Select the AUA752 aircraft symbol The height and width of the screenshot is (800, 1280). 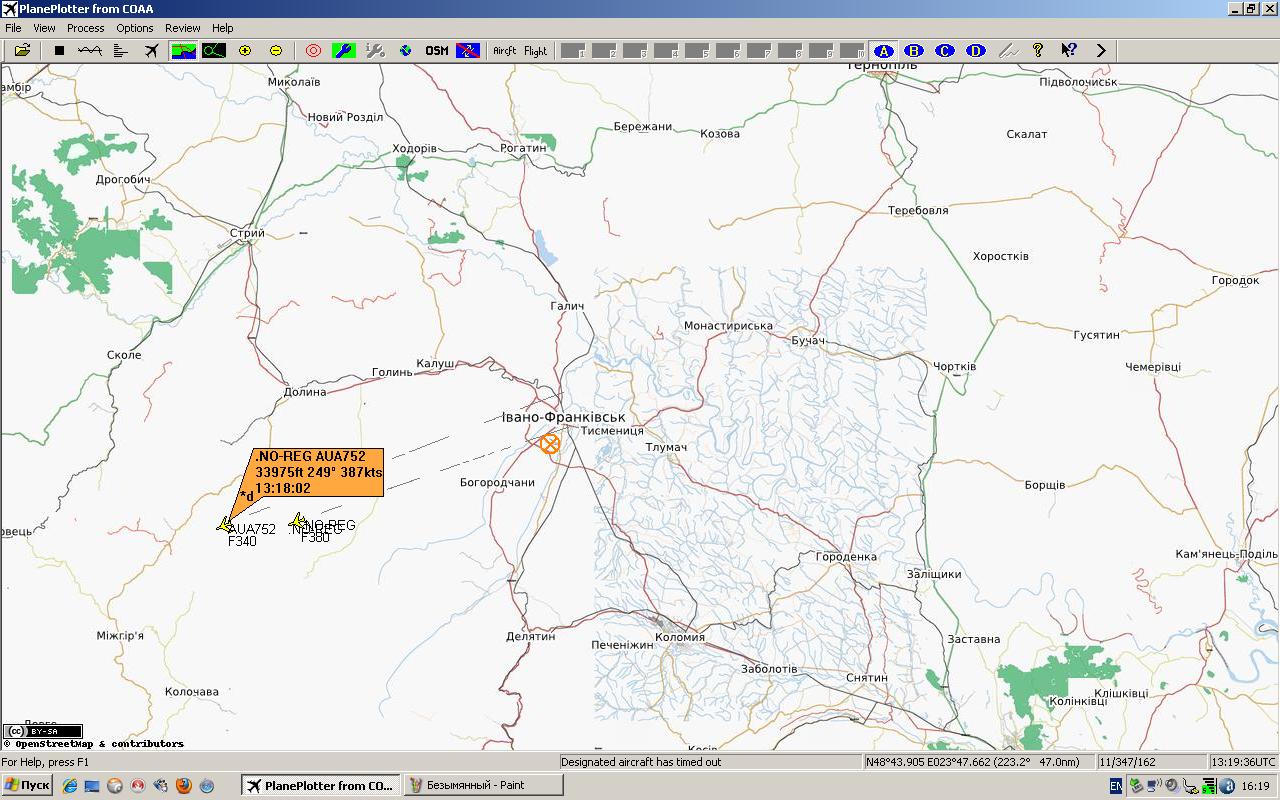pyautogui.click(x=224, y=524)
